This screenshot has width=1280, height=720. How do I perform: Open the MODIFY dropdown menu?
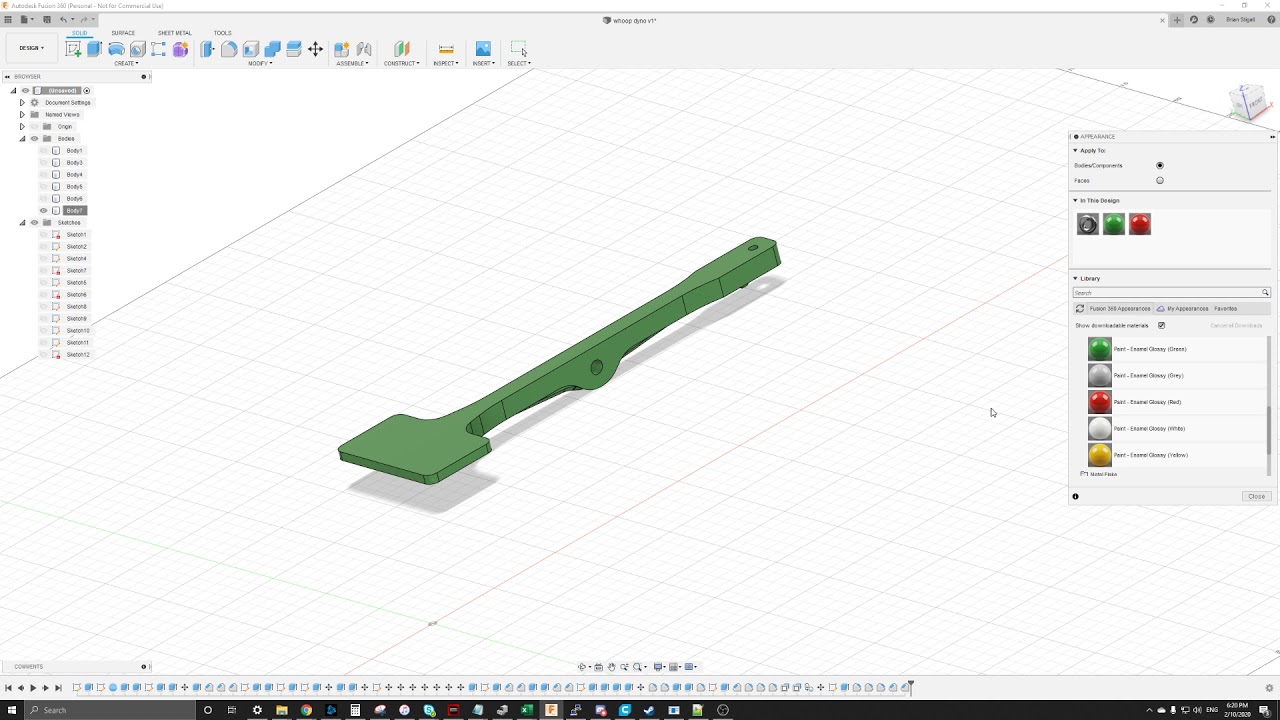[x=260, y=63]
